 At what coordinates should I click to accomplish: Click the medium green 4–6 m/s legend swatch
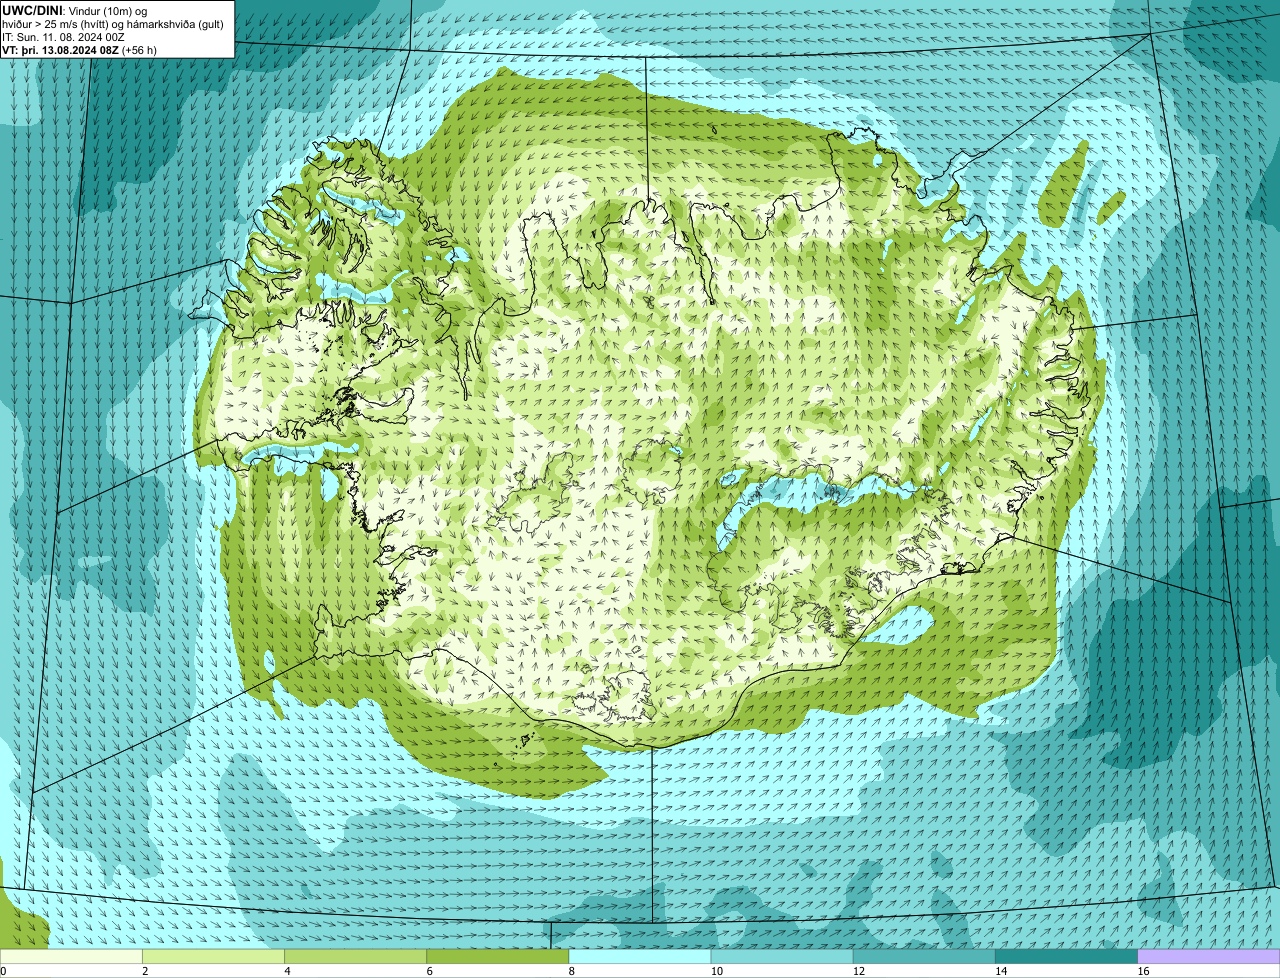pos(355,956)
